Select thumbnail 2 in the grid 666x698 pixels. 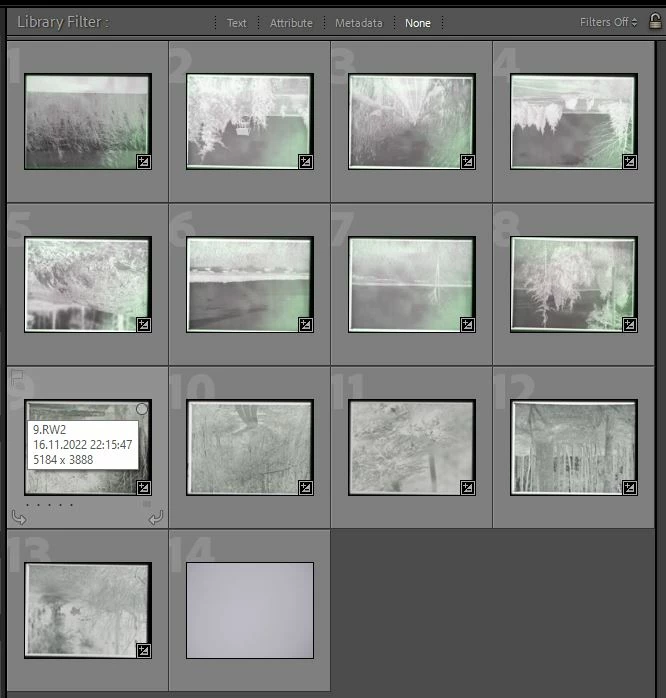(250, 122)
